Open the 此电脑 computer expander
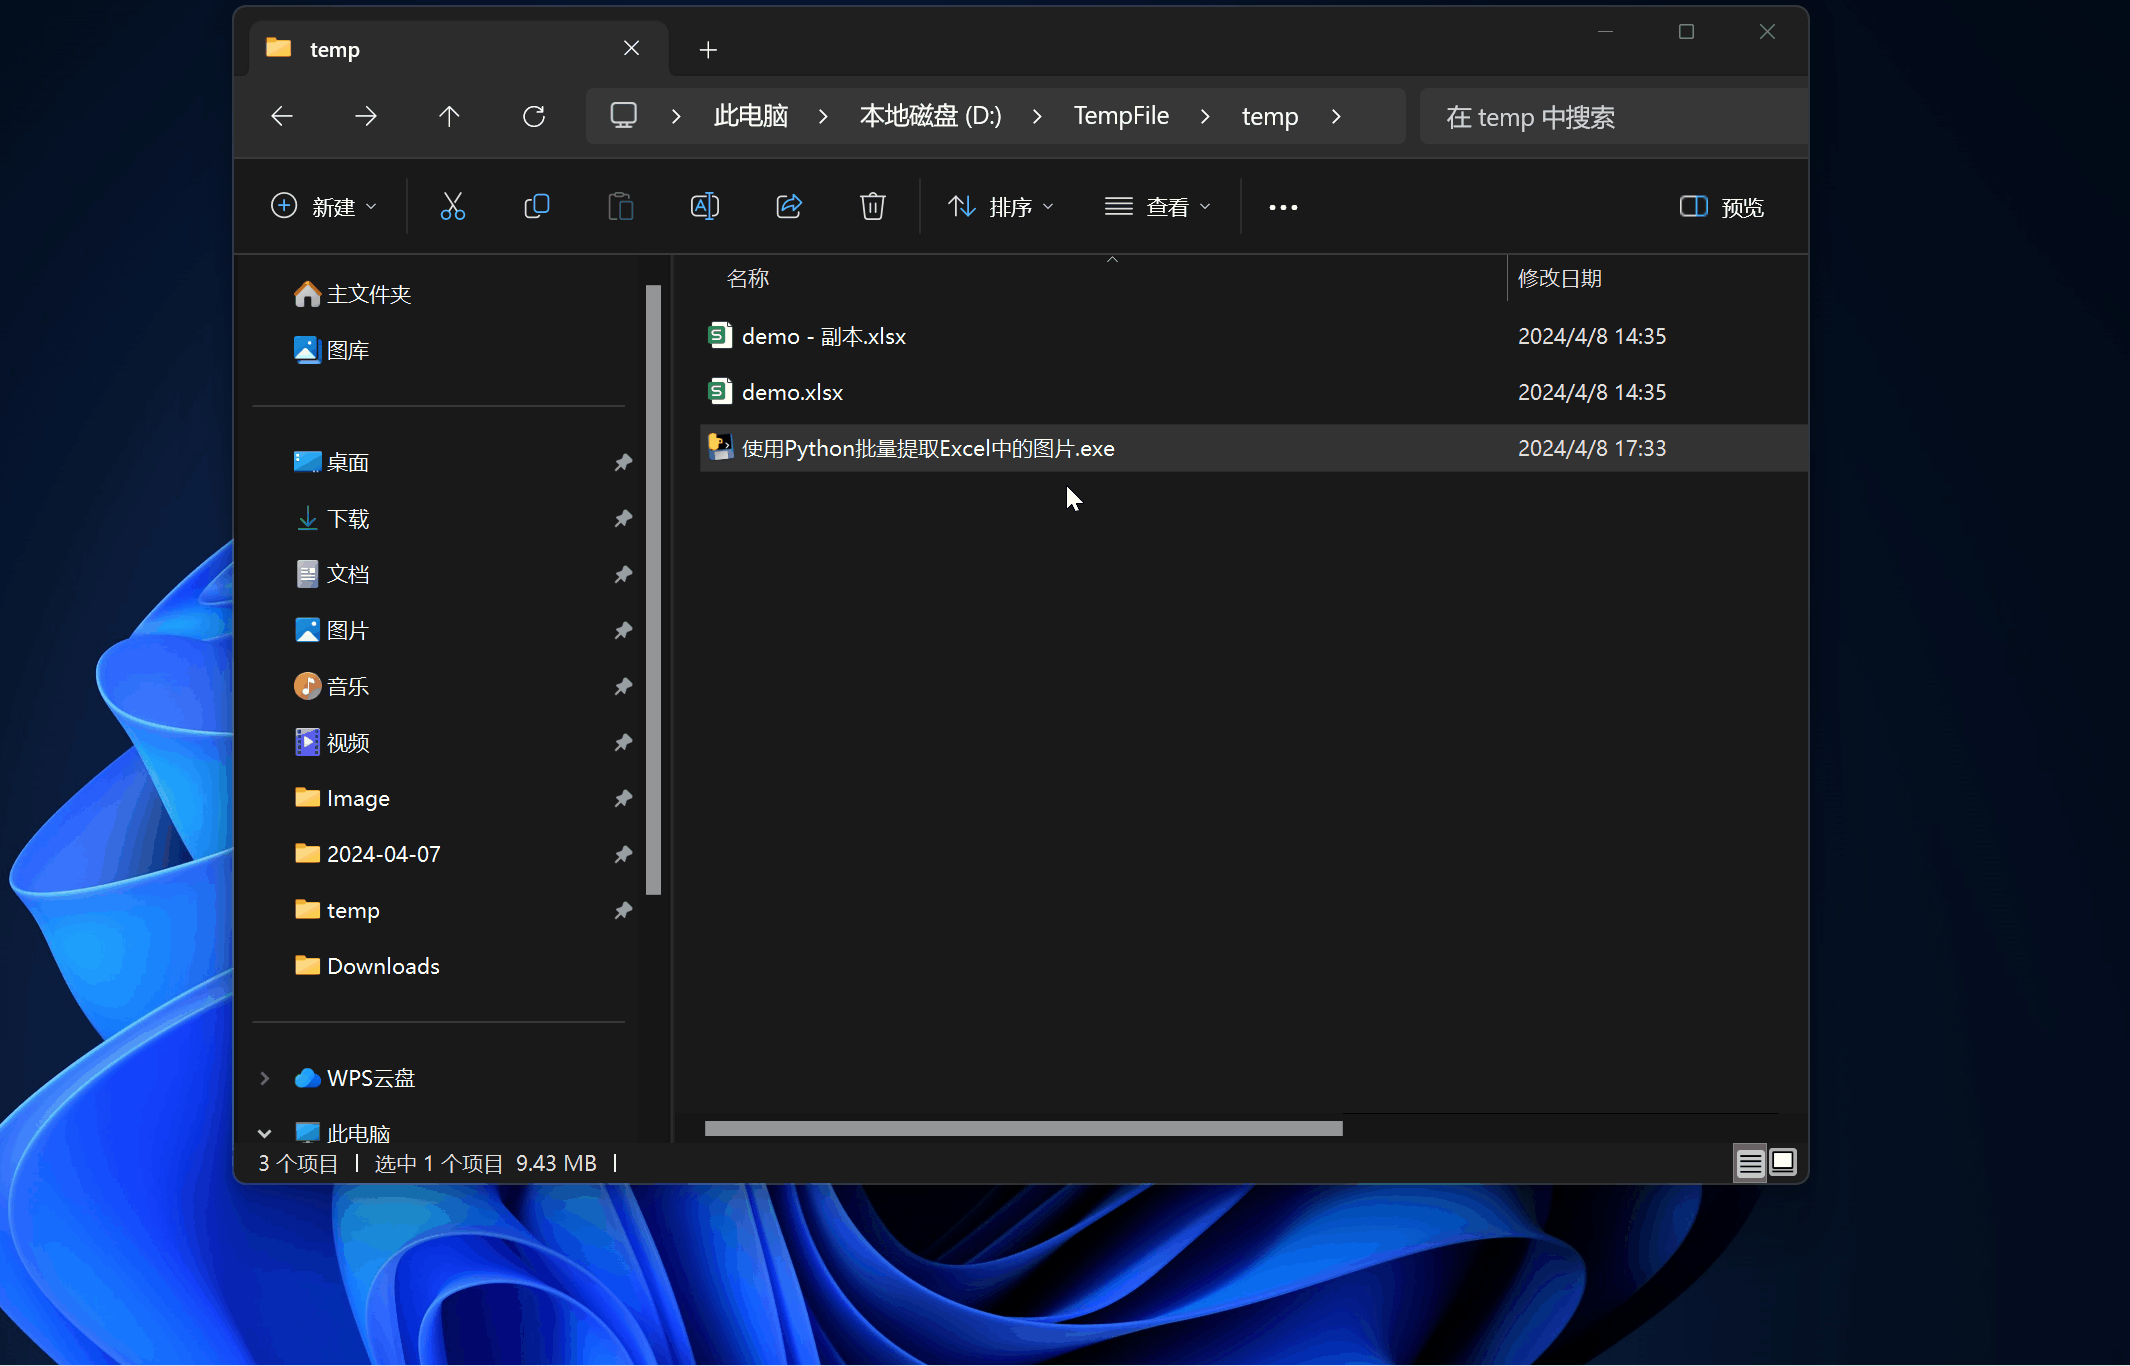 (264, 1132)
